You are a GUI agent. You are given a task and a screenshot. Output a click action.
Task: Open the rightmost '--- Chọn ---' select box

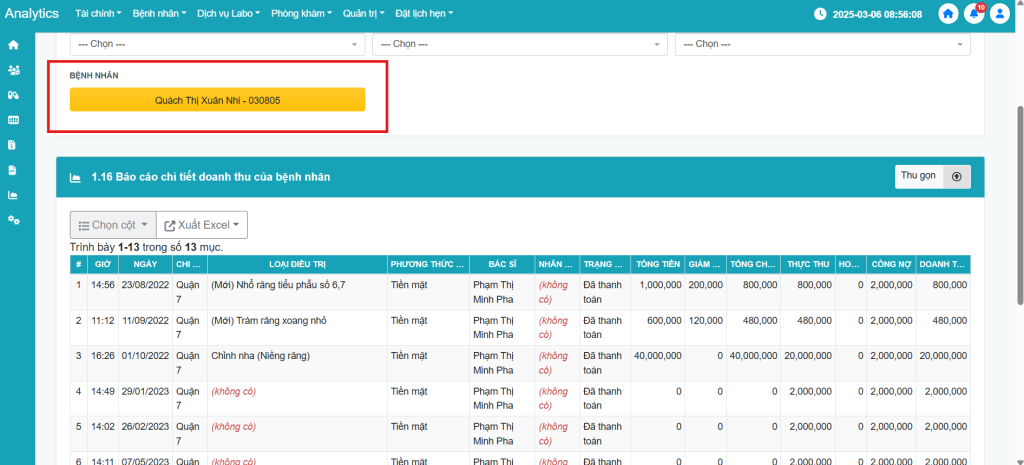tap(822, 44)
